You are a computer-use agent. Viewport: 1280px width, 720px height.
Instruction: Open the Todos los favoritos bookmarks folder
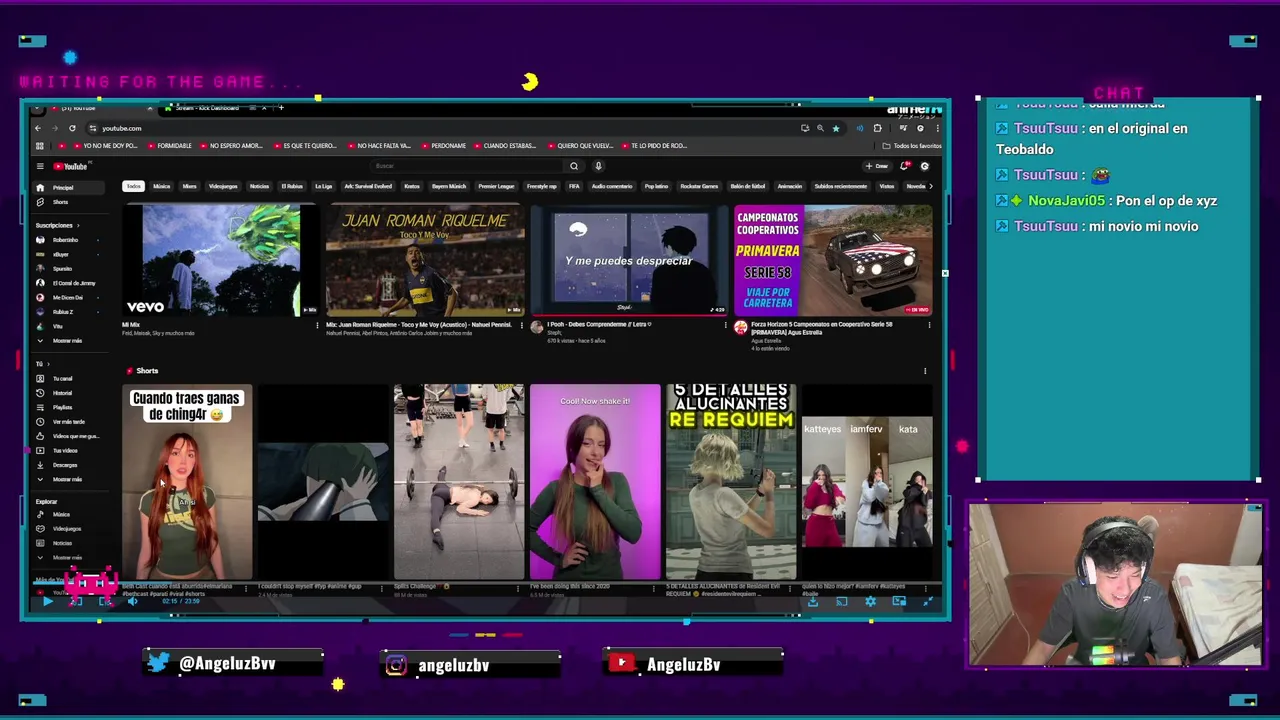tap(912, 146)
